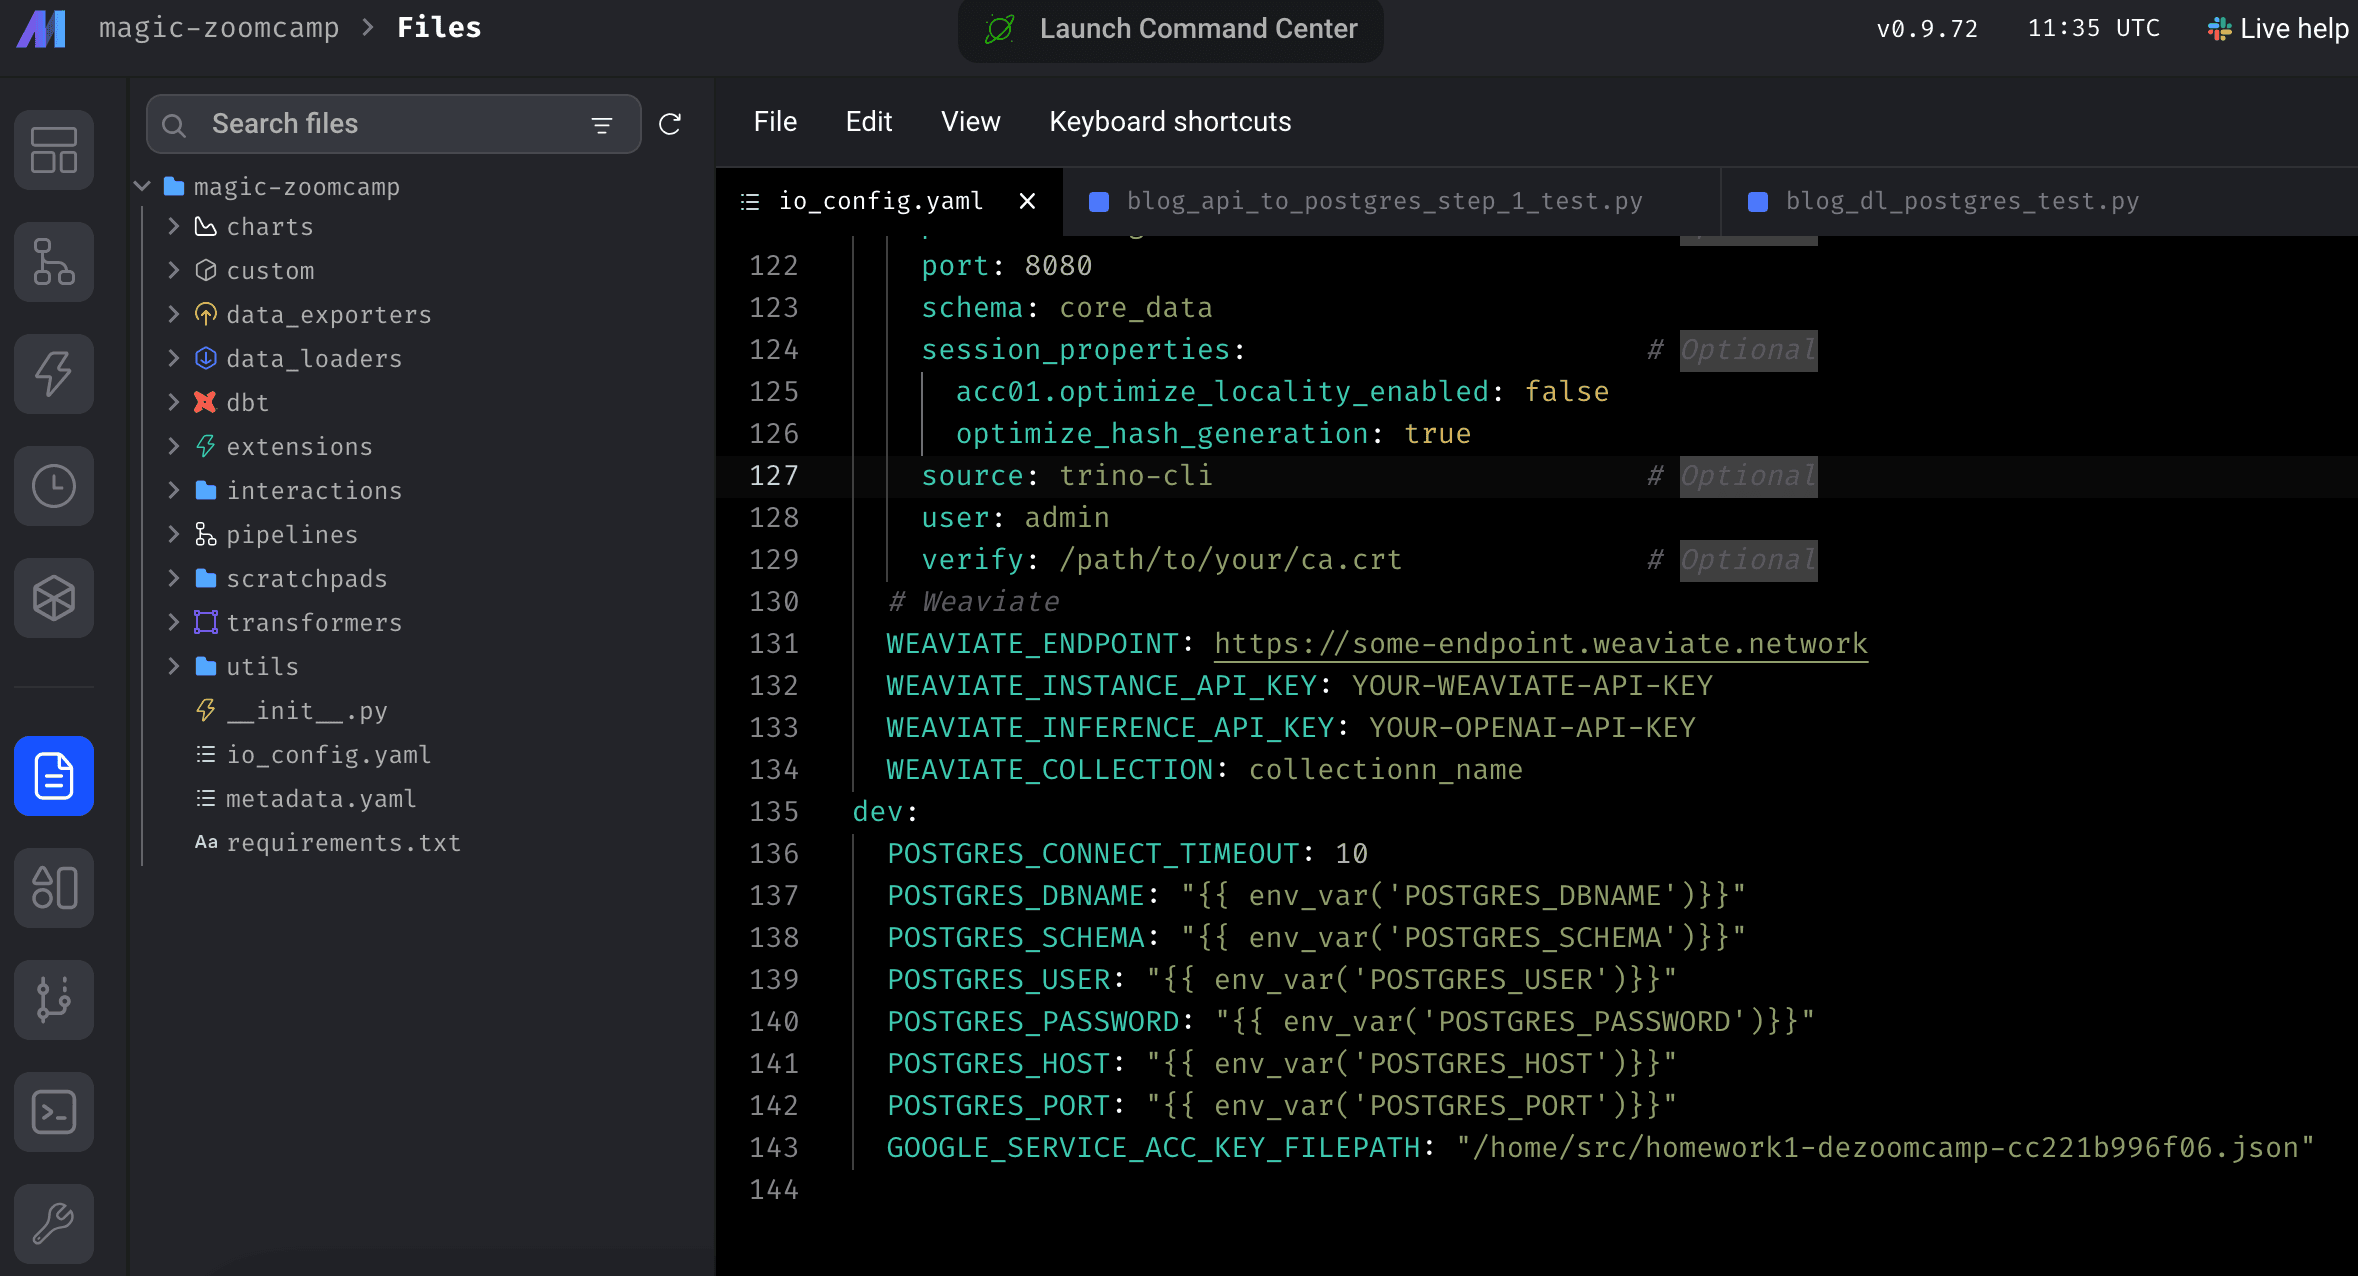Open the File menu
Viewport: 2358px width, 1276px height.
tap(775, 122)
